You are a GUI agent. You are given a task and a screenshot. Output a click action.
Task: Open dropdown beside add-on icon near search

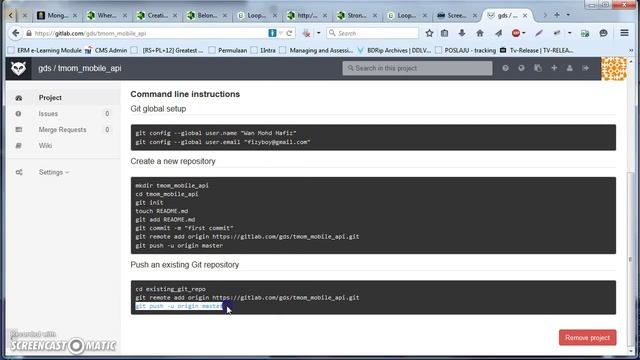[318, 33]
